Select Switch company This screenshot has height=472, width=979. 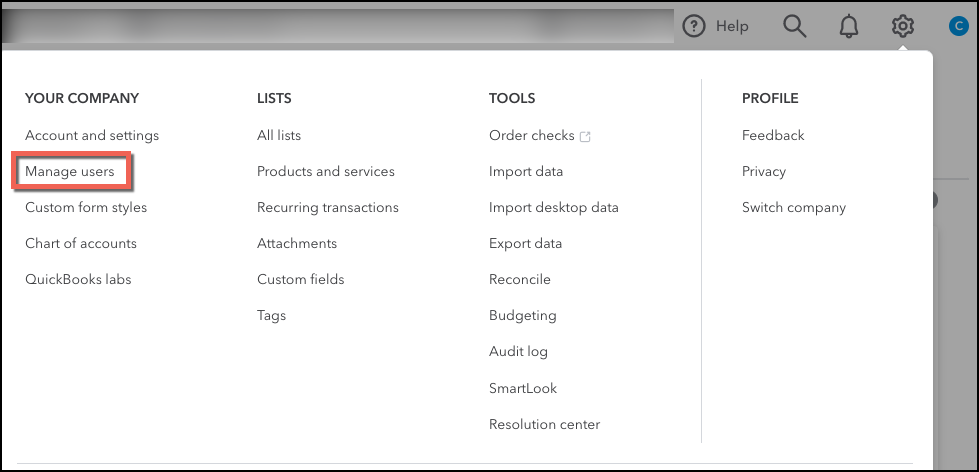click(794, 207)
